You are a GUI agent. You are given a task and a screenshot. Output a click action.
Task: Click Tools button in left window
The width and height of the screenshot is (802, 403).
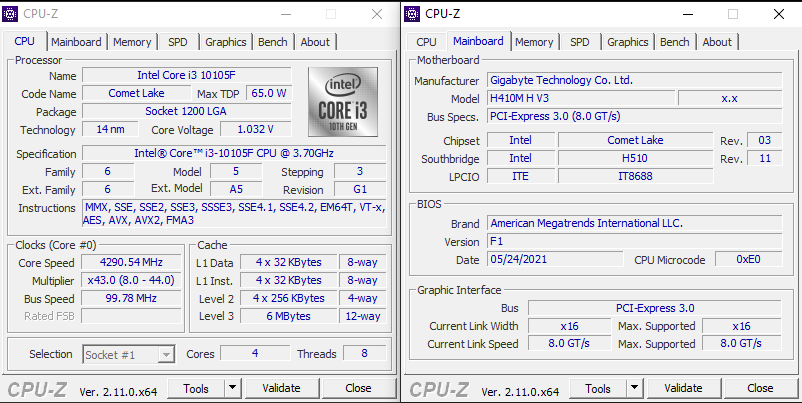coord(196,388)
